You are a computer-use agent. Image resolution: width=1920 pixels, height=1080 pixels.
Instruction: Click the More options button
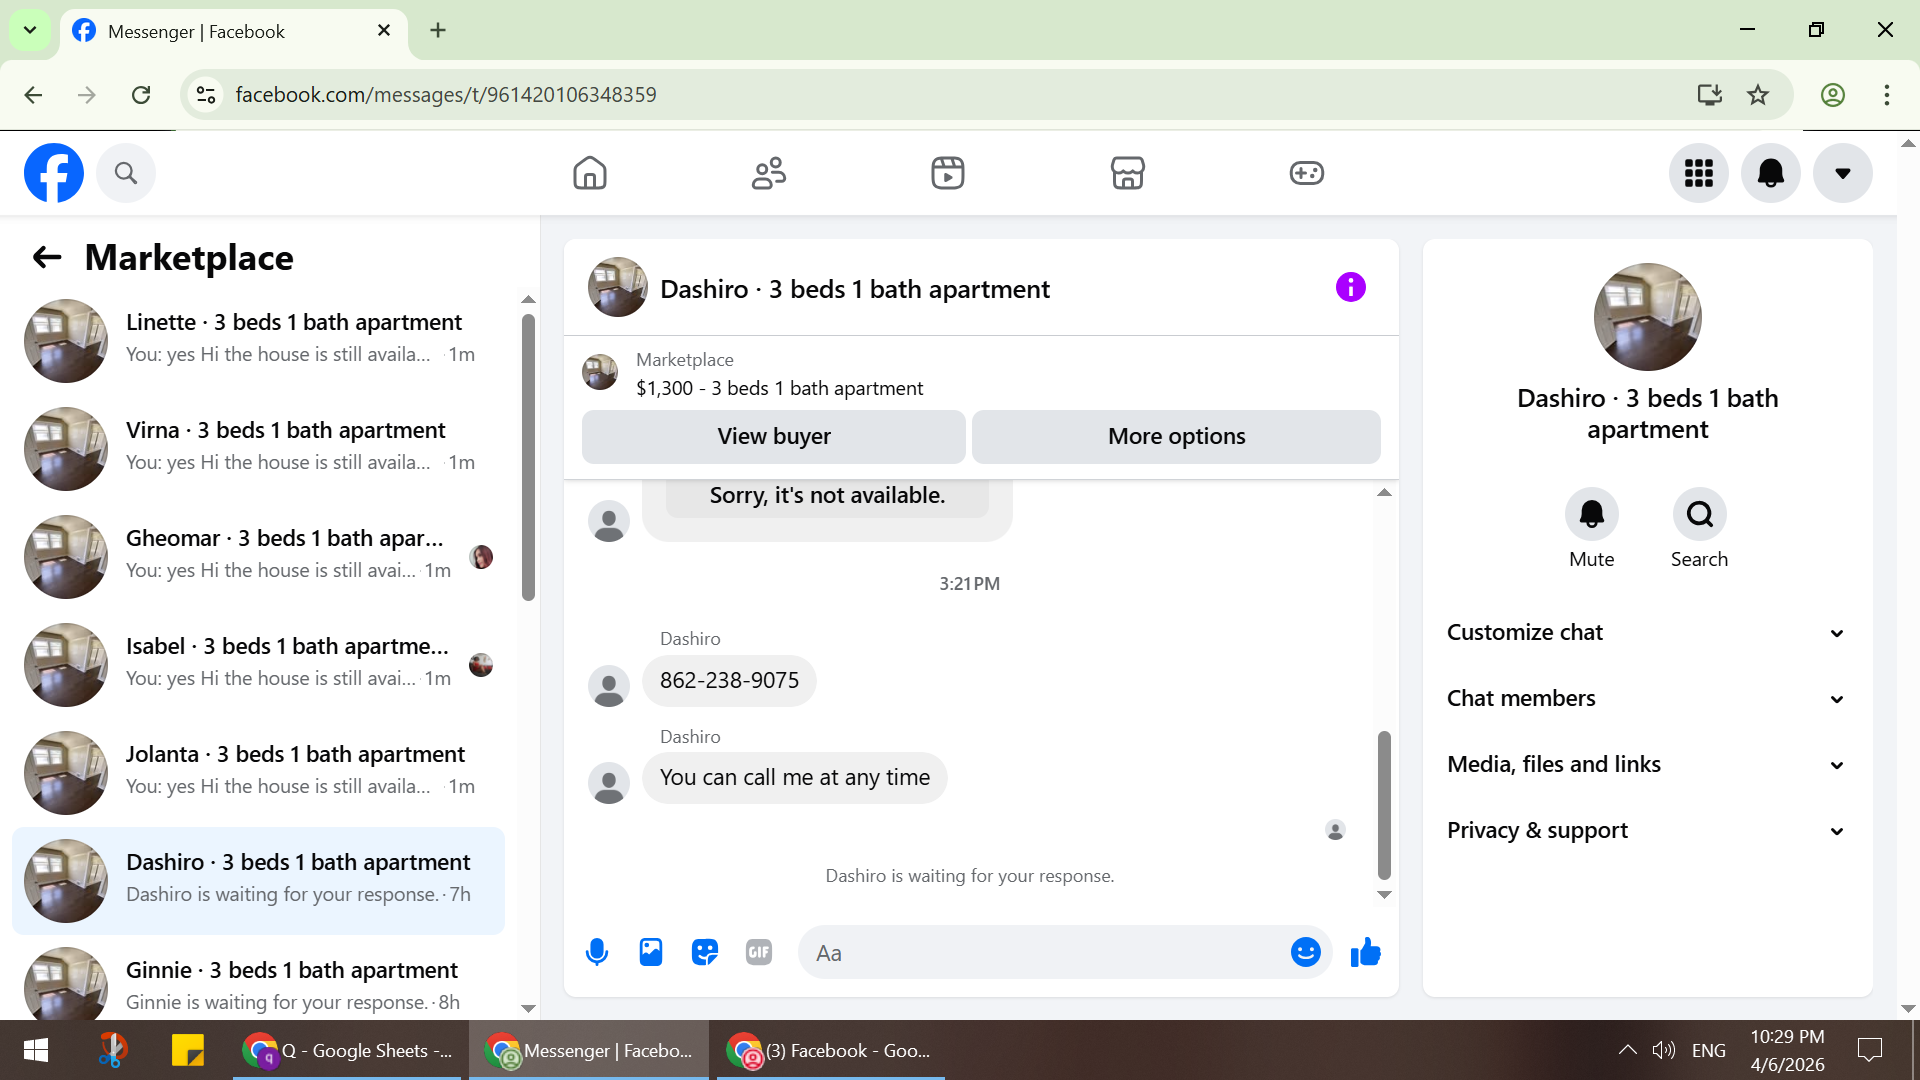(1176, 436)
